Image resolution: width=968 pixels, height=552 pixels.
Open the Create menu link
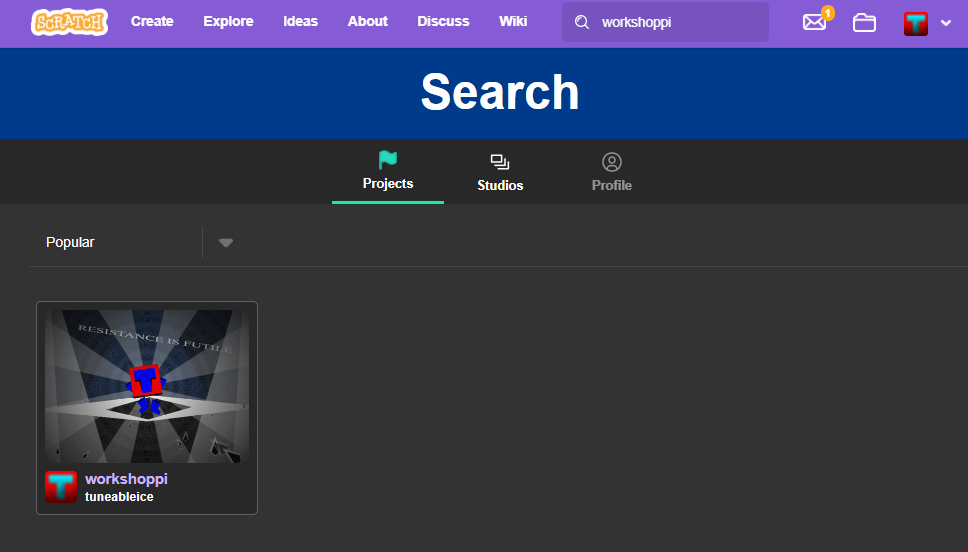[x=152, y=22]
